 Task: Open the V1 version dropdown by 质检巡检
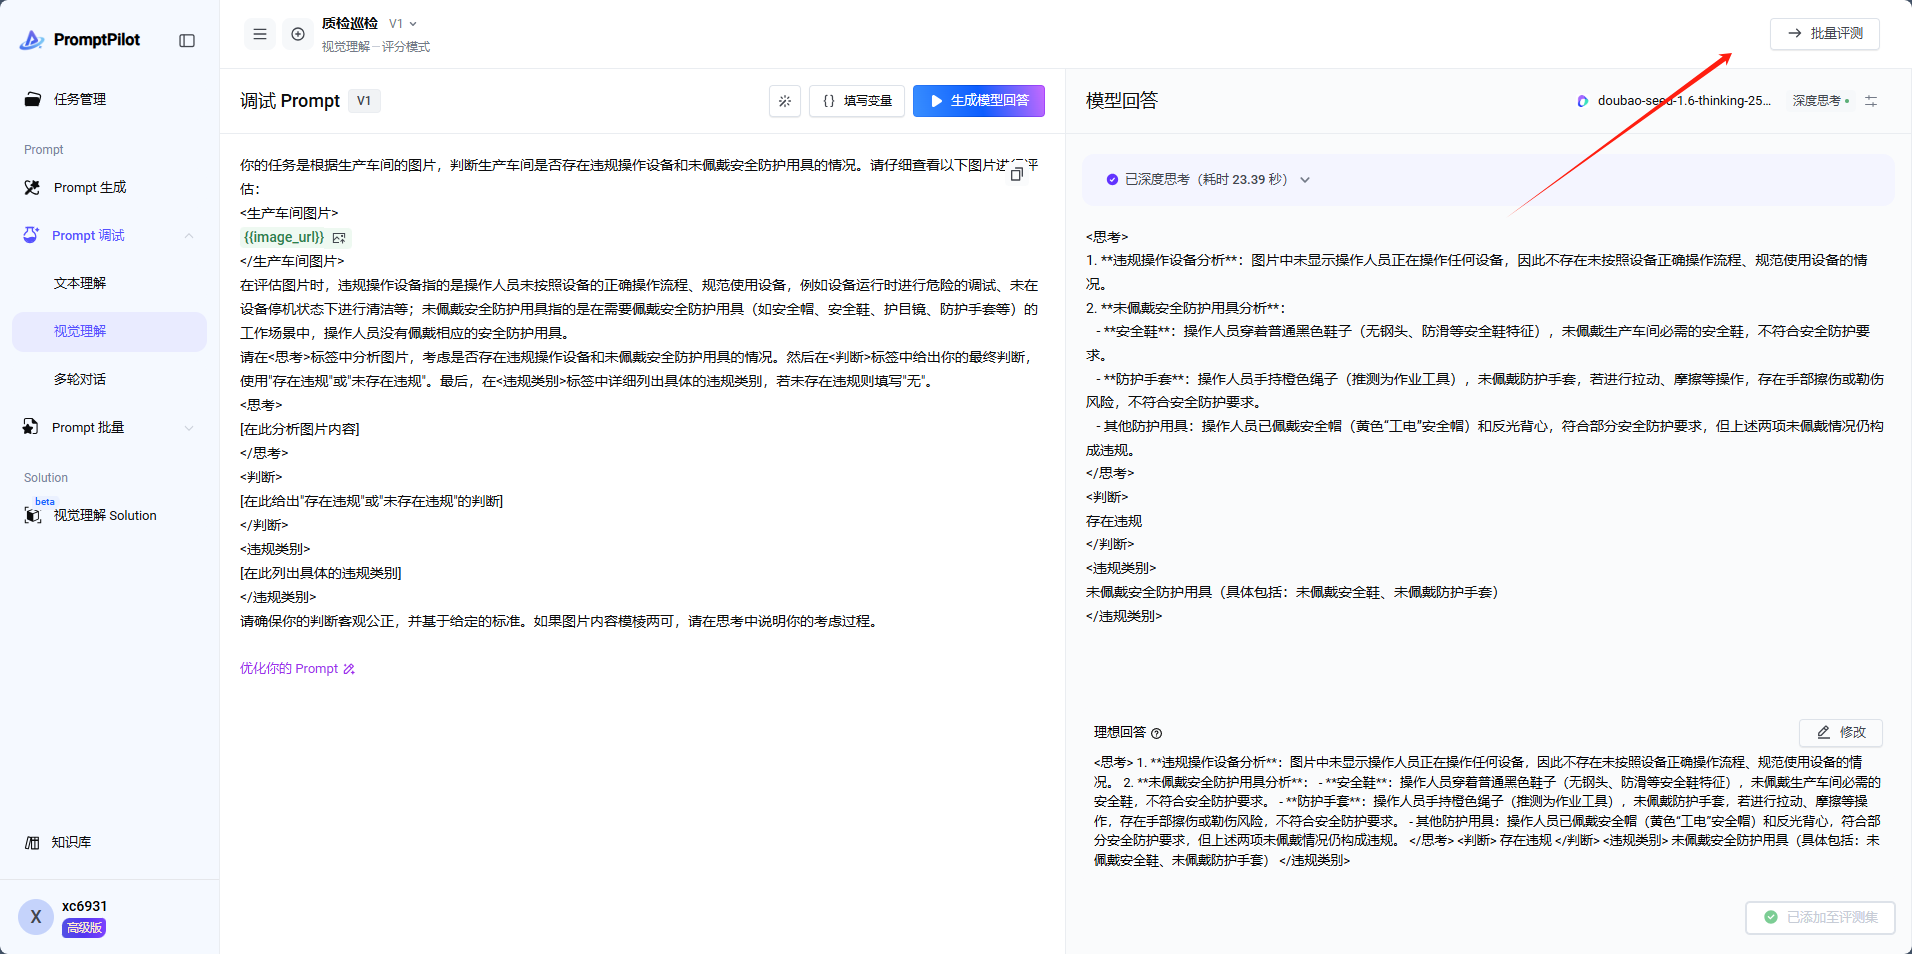click(403, 24)
